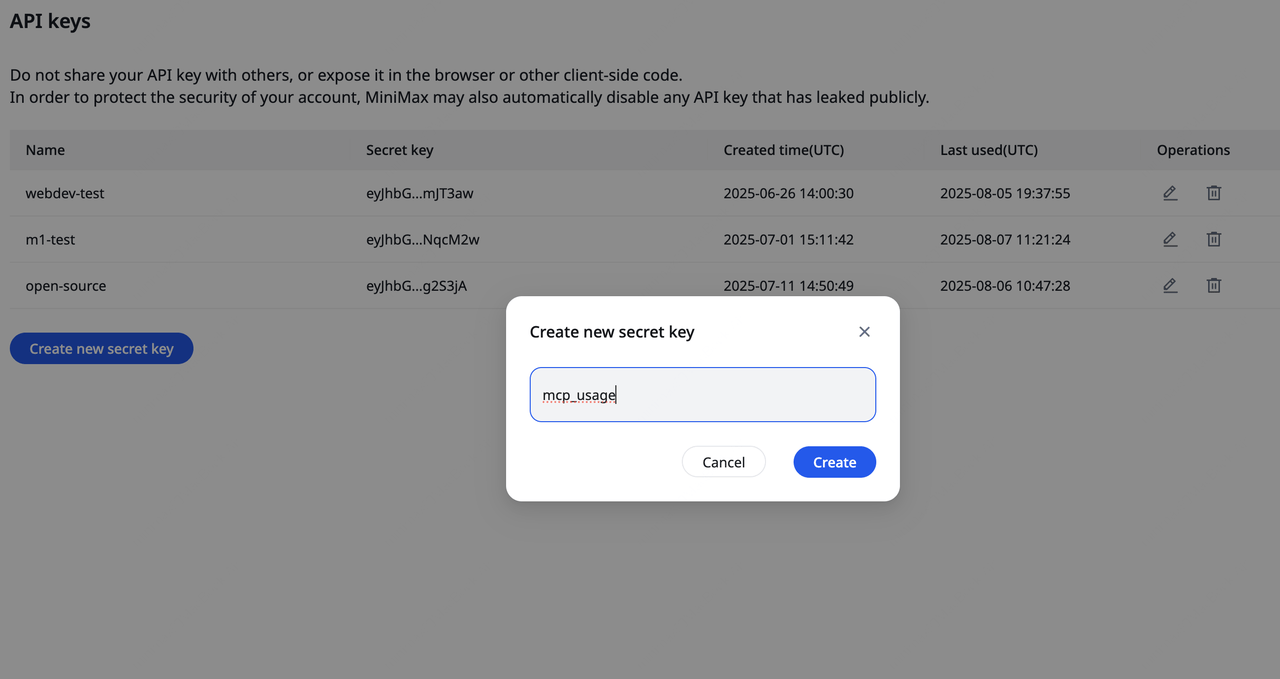Image resolution: width=1280 pixels, height=679 pixels.
Task: Click the Secret key column header
Action: (x=399, y=149)
